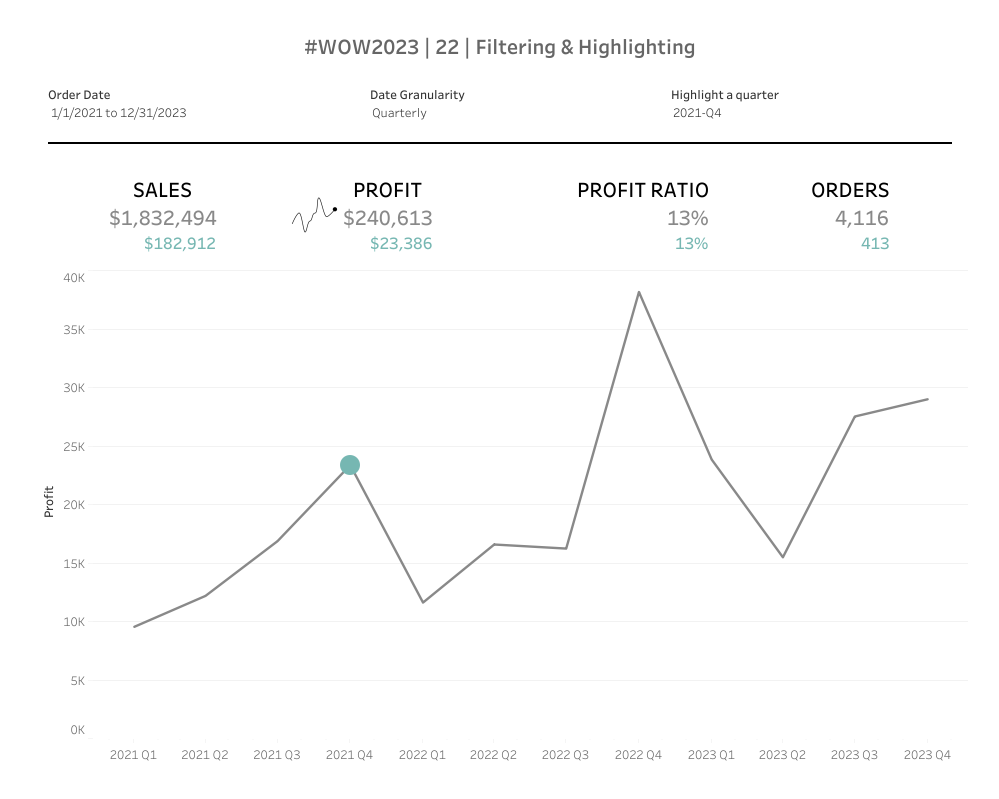Click the teal $182,912 quarter sales value
This screenshot has height=799, width=999.
point(179,243)
